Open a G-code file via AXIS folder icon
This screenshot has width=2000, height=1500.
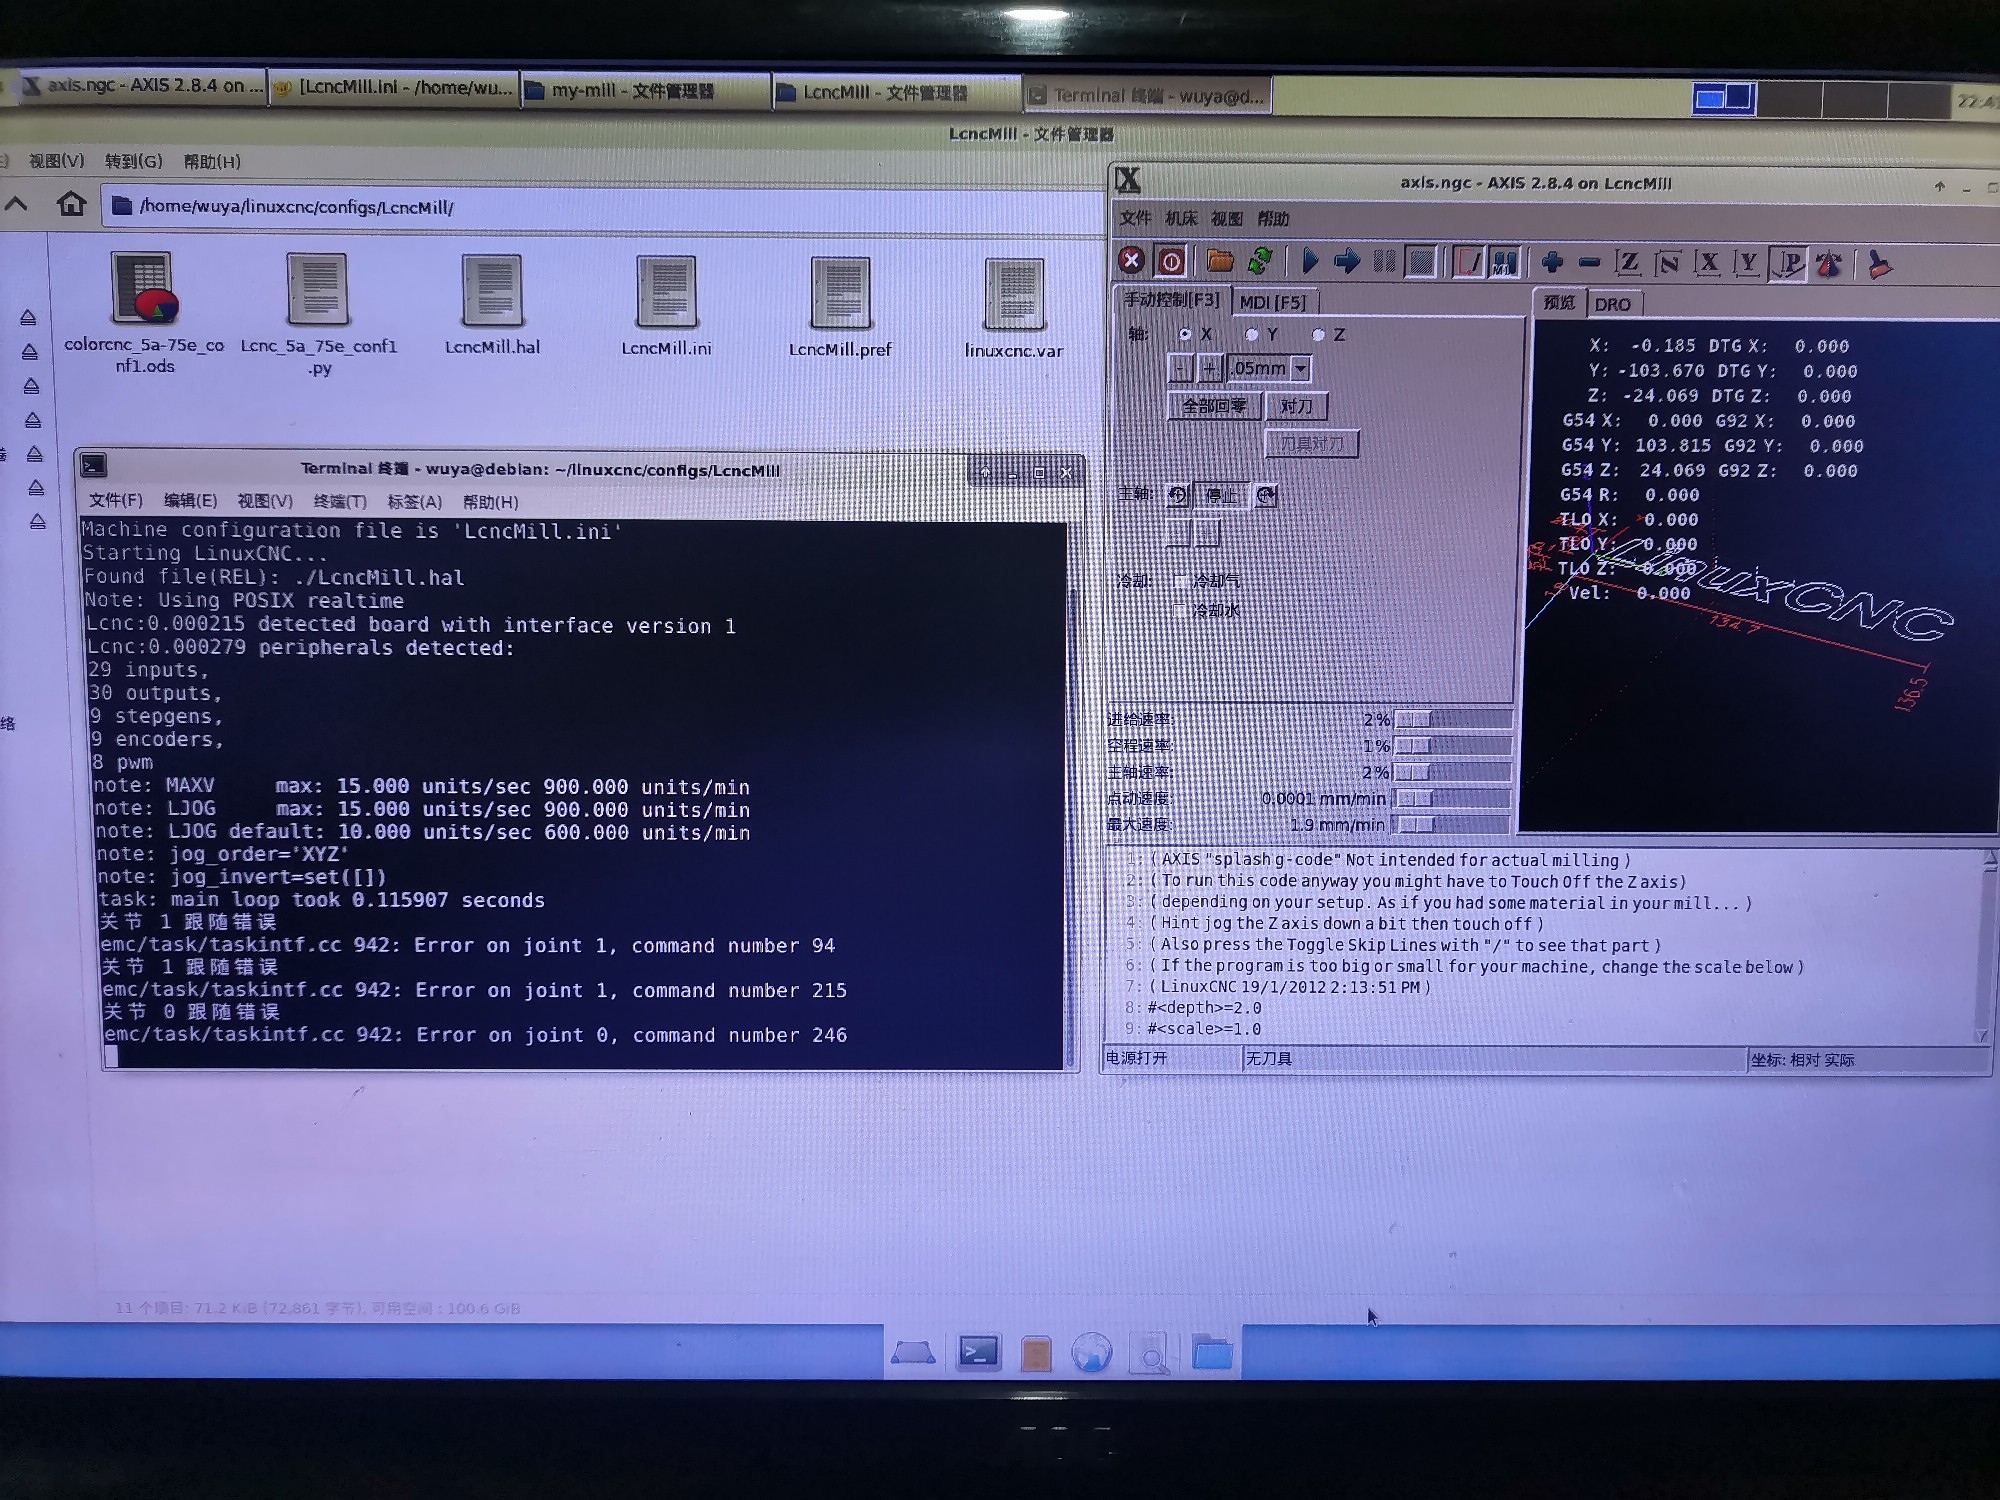click(x=1219, y=261)
